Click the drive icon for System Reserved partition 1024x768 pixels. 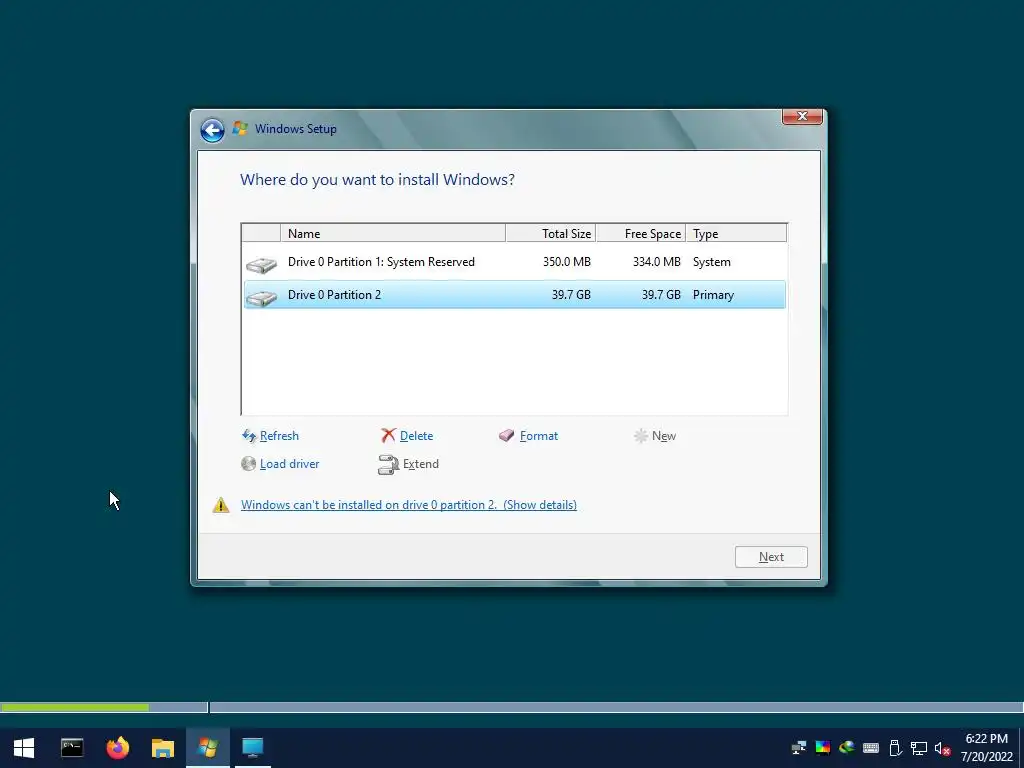[x=261, y=264]
